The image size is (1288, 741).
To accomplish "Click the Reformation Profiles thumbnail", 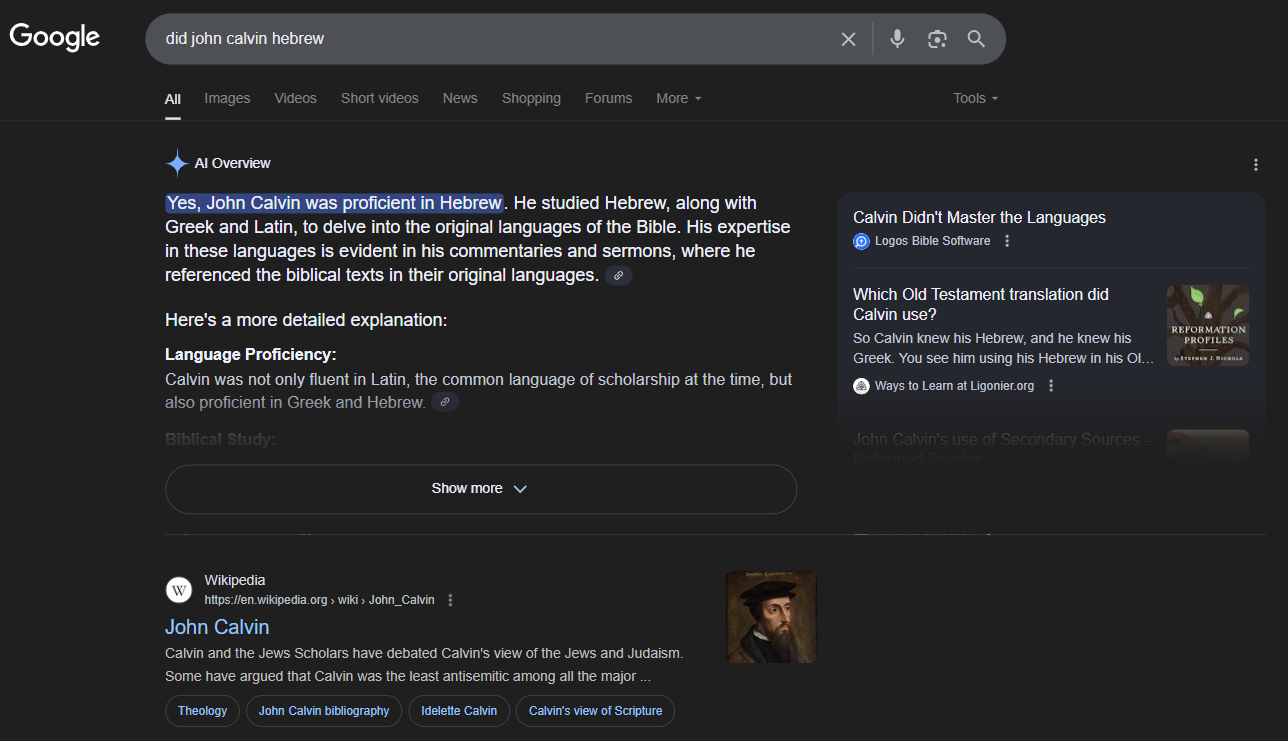I will (x=1208, y=325).
